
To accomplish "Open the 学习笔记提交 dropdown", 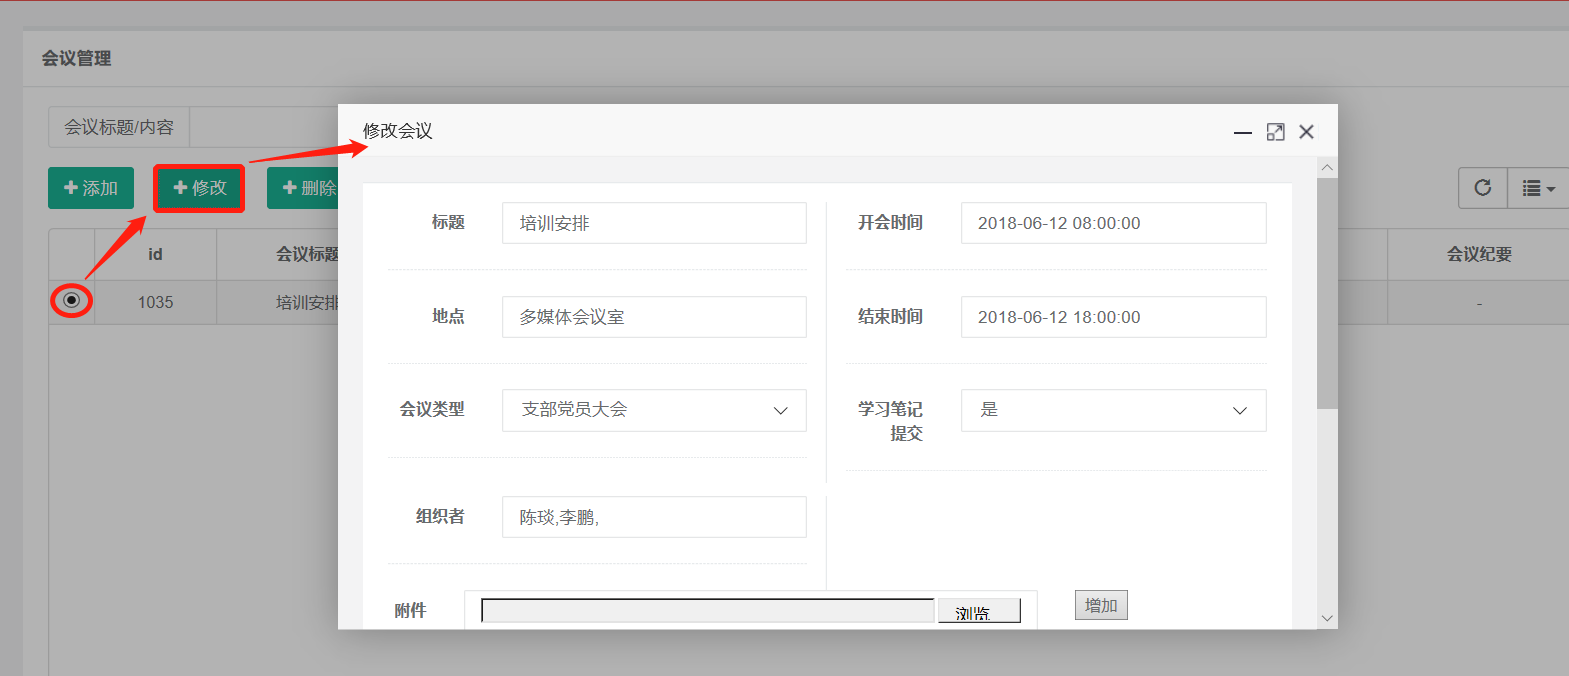I will coord(1113,410).
